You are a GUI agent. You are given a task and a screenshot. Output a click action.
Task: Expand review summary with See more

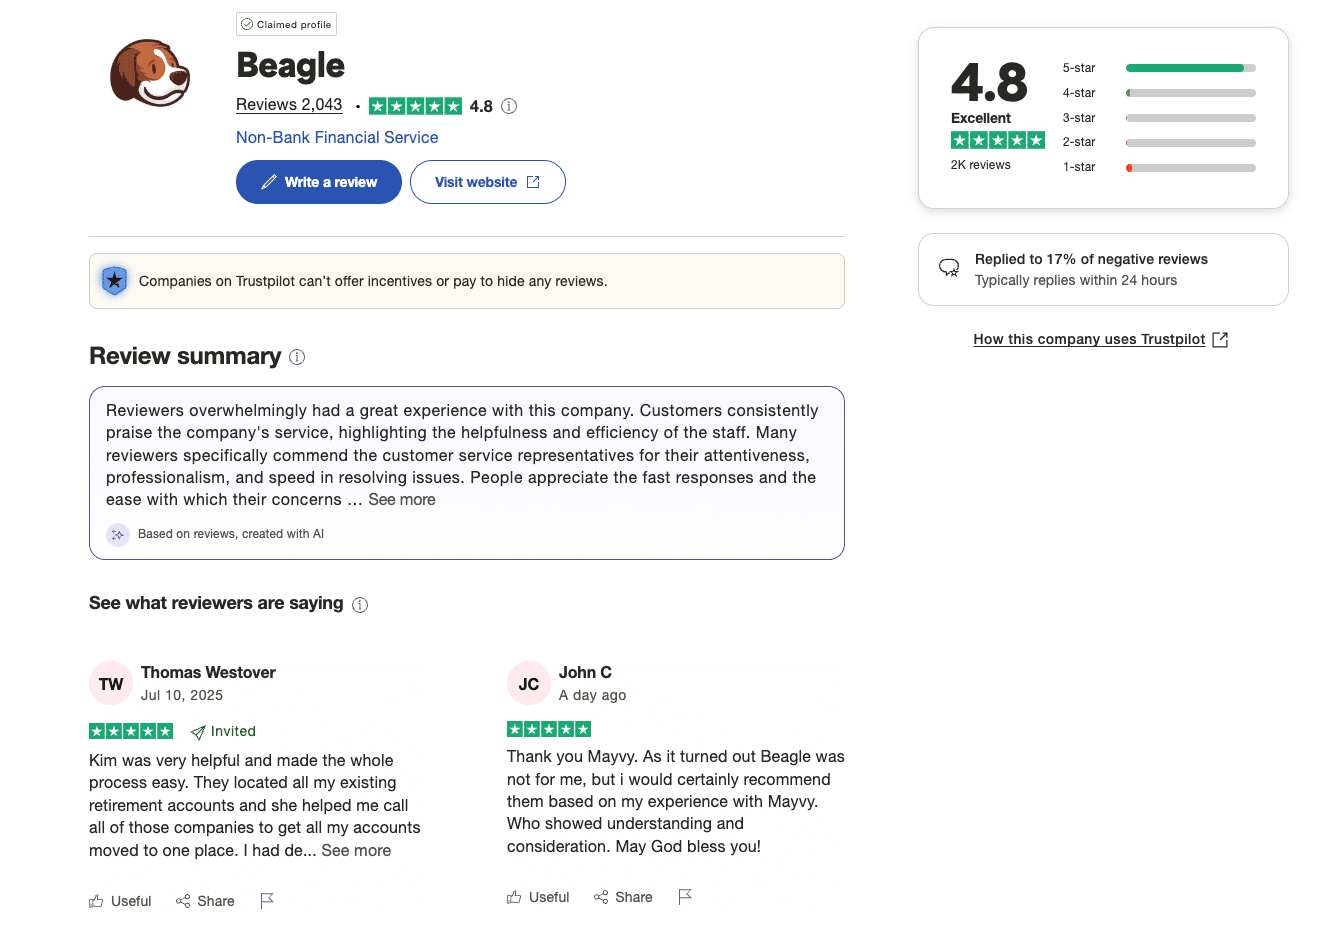(x=402, y=500)
